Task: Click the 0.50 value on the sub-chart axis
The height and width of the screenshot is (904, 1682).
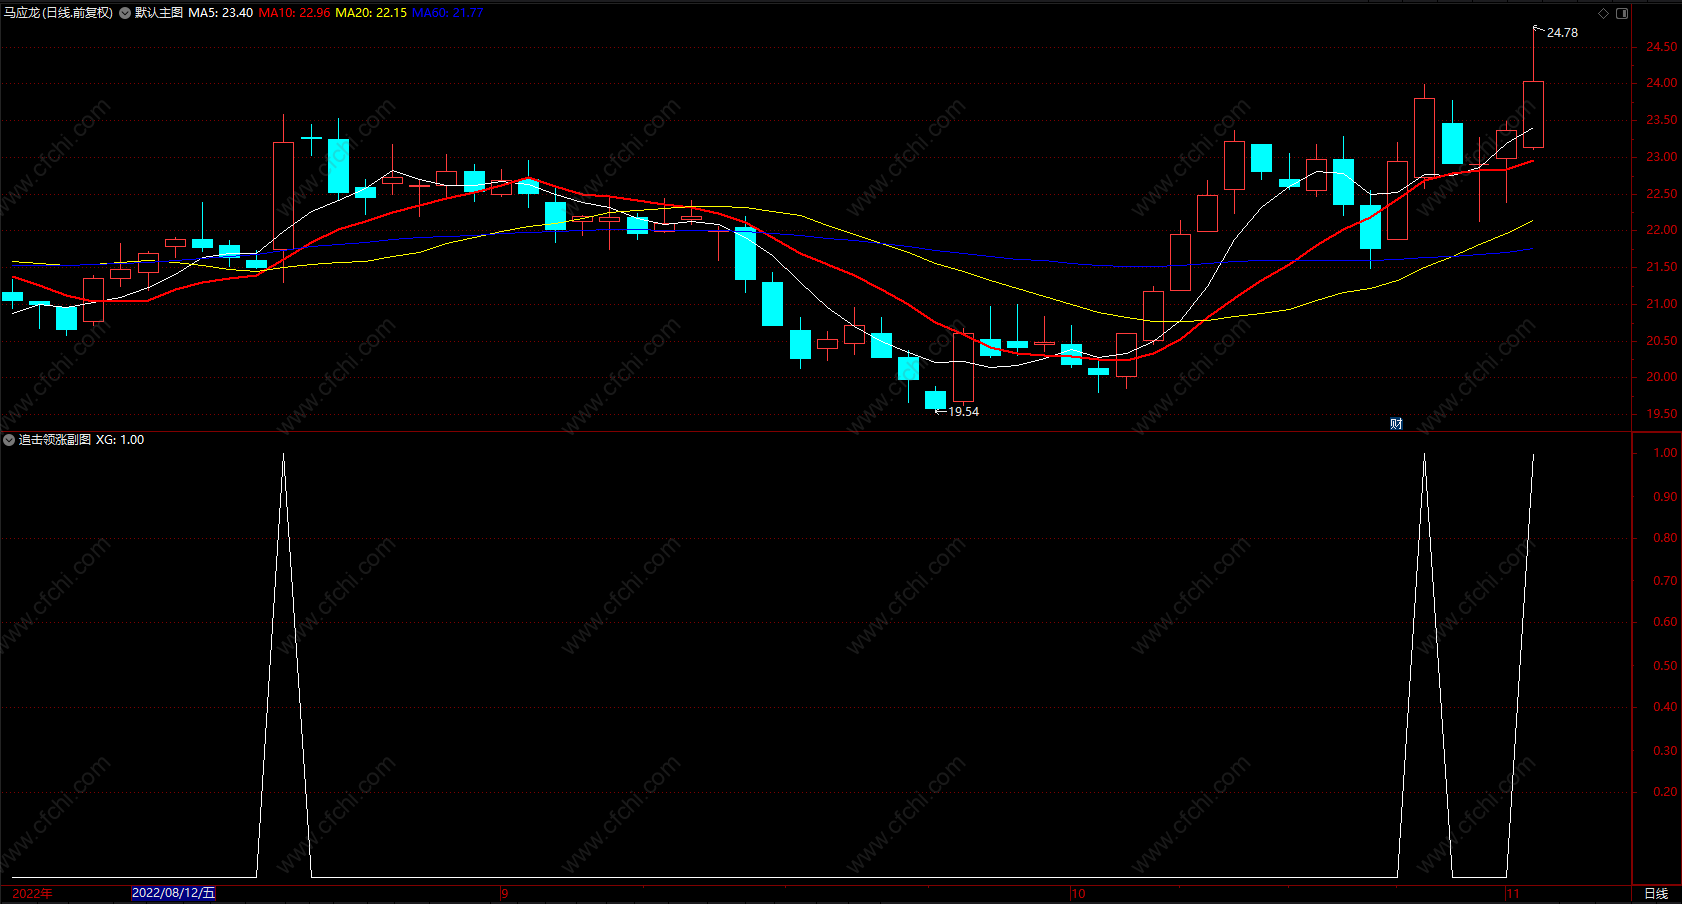Action: (1666, 666)
